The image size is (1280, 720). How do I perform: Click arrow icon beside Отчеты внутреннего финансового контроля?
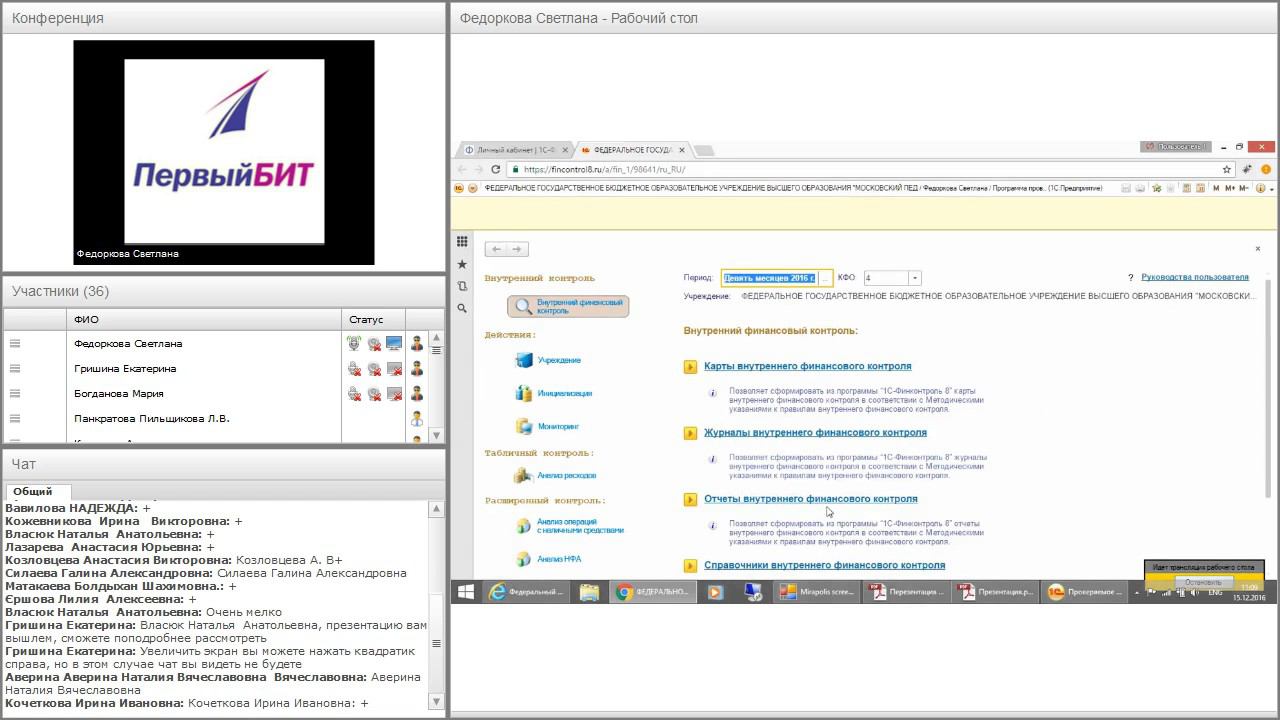[690, 499]
